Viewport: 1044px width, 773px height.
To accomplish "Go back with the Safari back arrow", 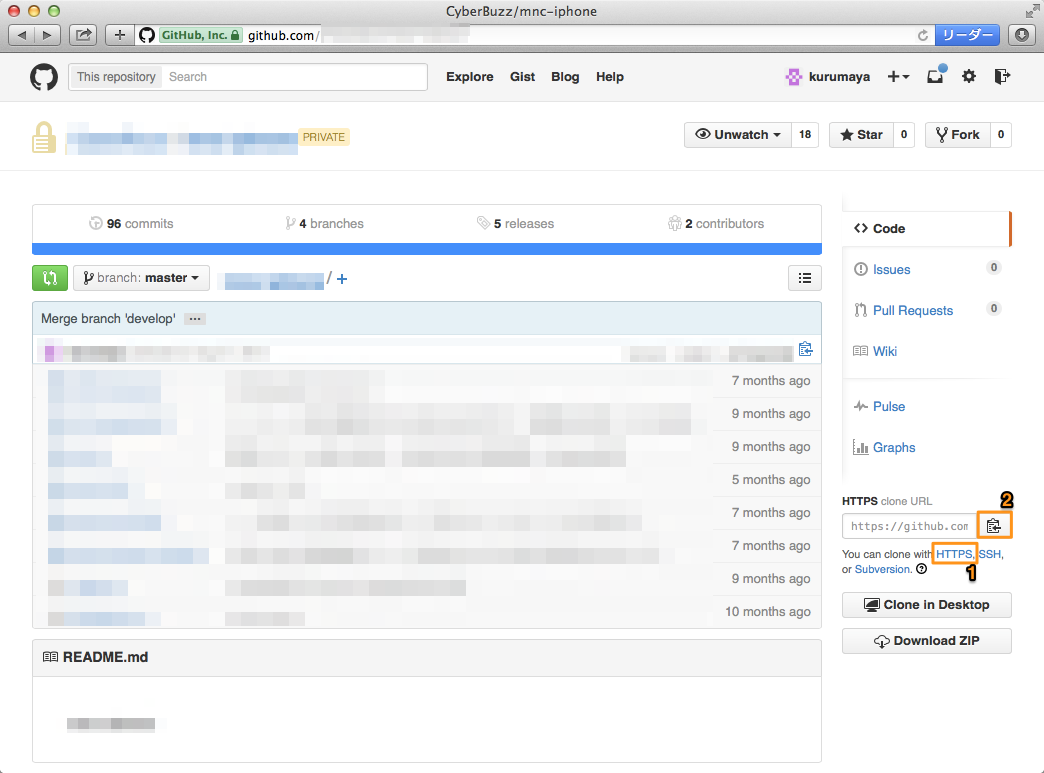I will pyautogui.click(x=22, y=35).
